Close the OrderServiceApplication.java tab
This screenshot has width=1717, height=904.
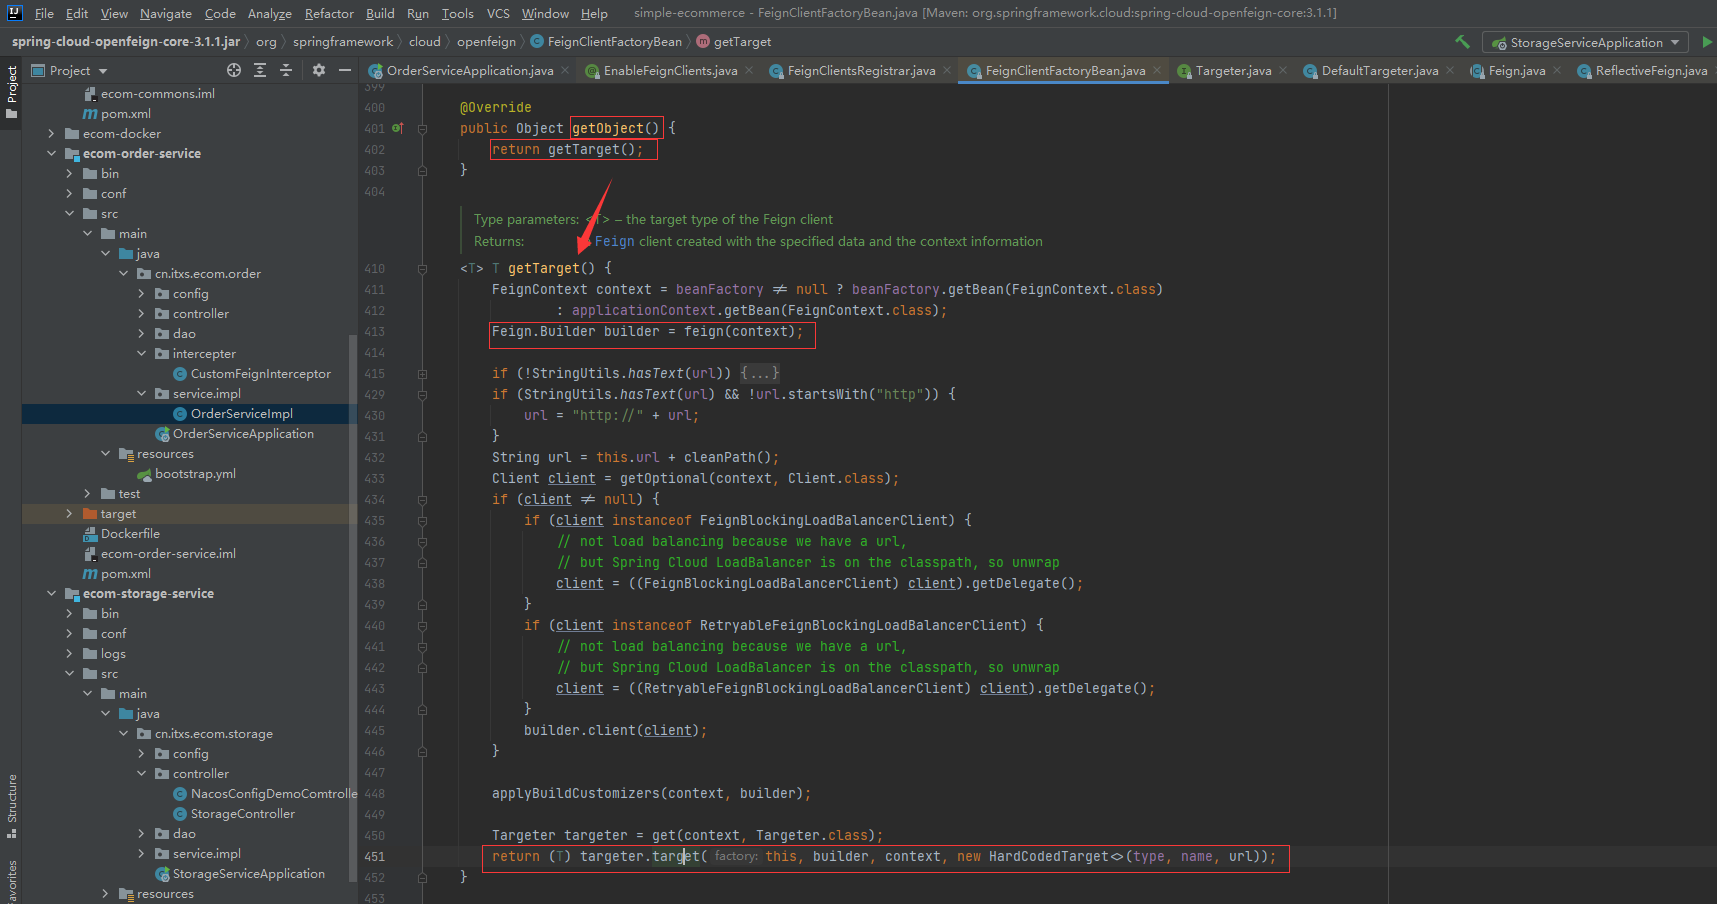click(x=565, y=71)
